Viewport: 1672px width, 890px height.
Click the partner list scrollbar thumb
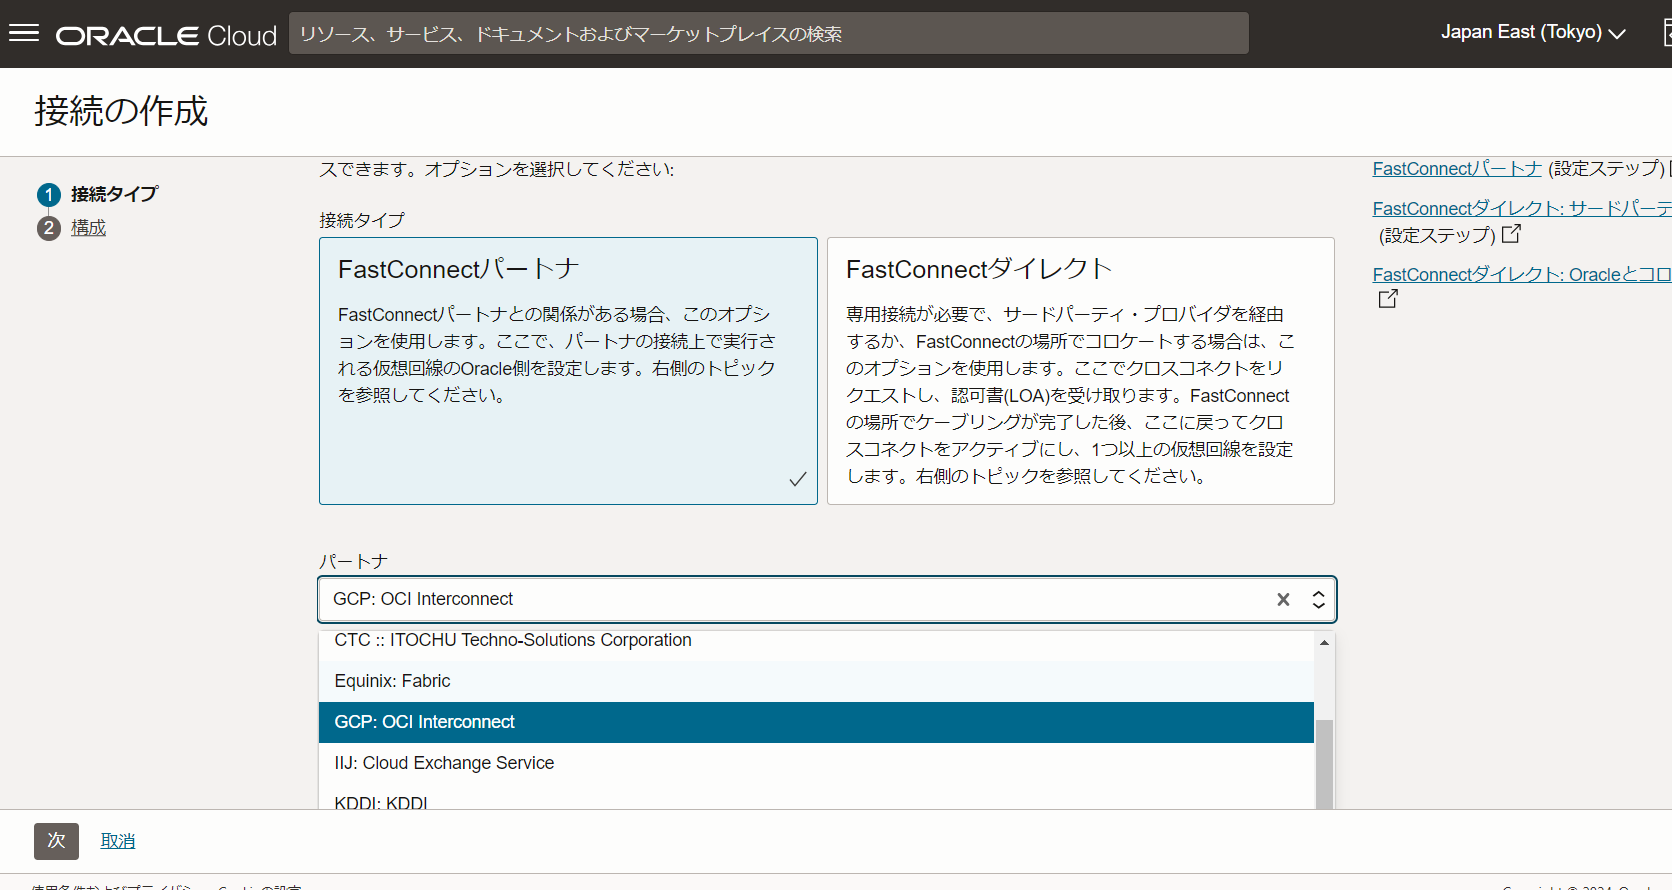pyautogui.click(x=1324, y=764)
